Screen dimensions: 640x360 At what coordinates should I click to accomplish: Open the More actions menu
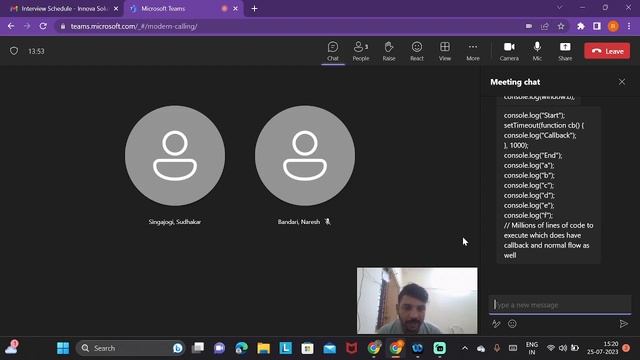coord(473,51)
